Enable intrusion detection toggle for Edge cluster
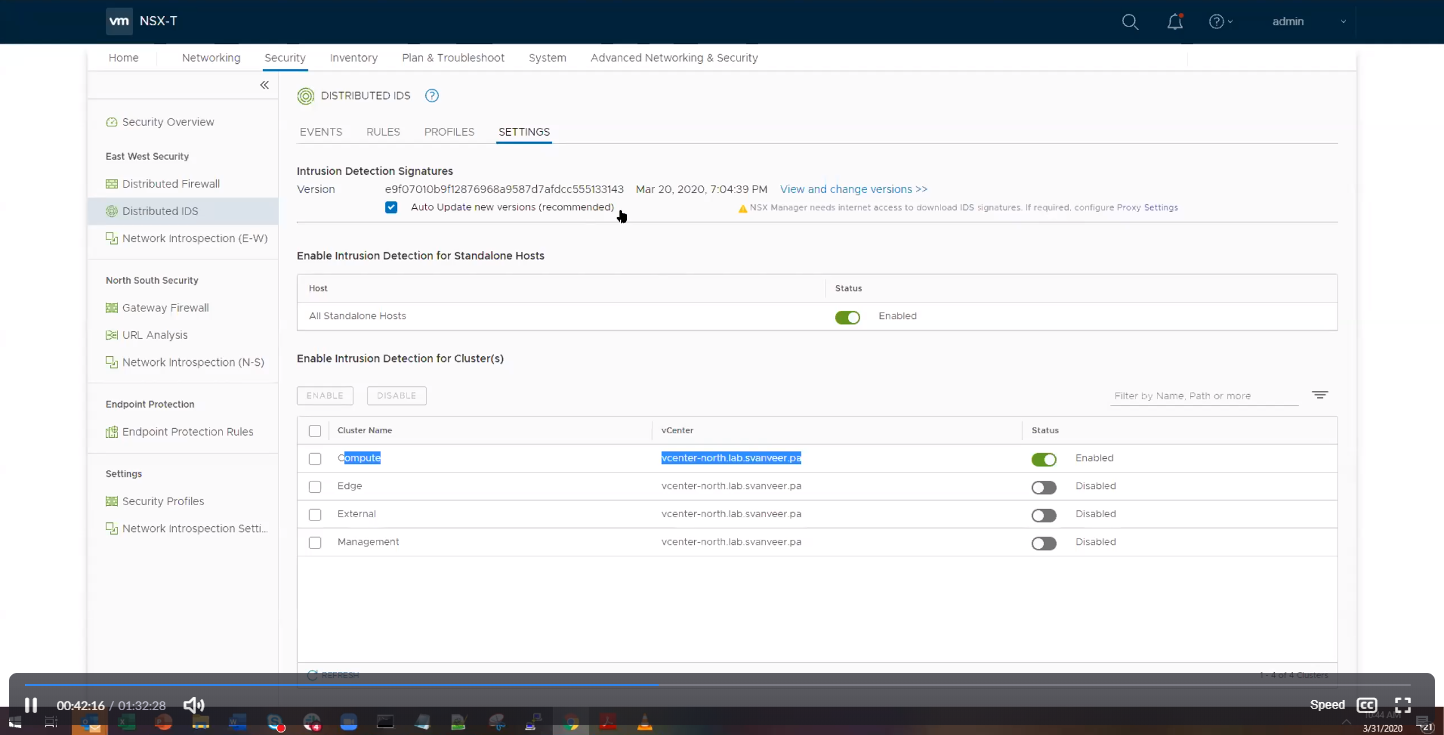 point(1043,487)
